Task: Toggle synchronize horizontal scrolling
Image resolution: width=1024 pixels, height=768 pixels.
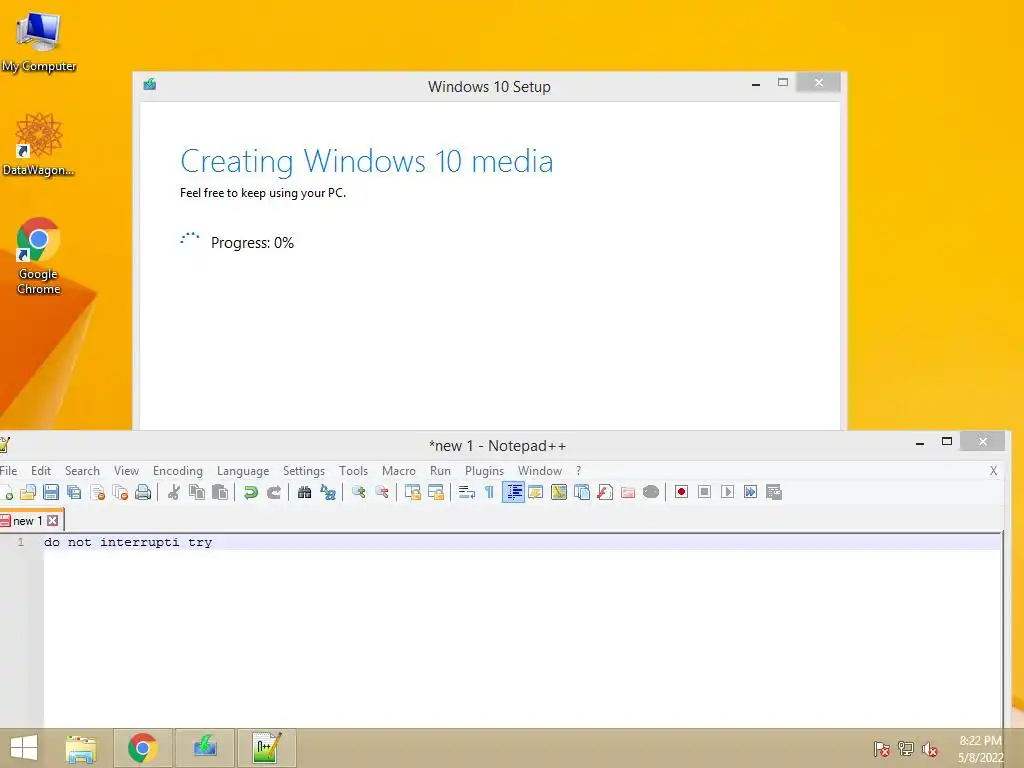Action: click(436, 492)
